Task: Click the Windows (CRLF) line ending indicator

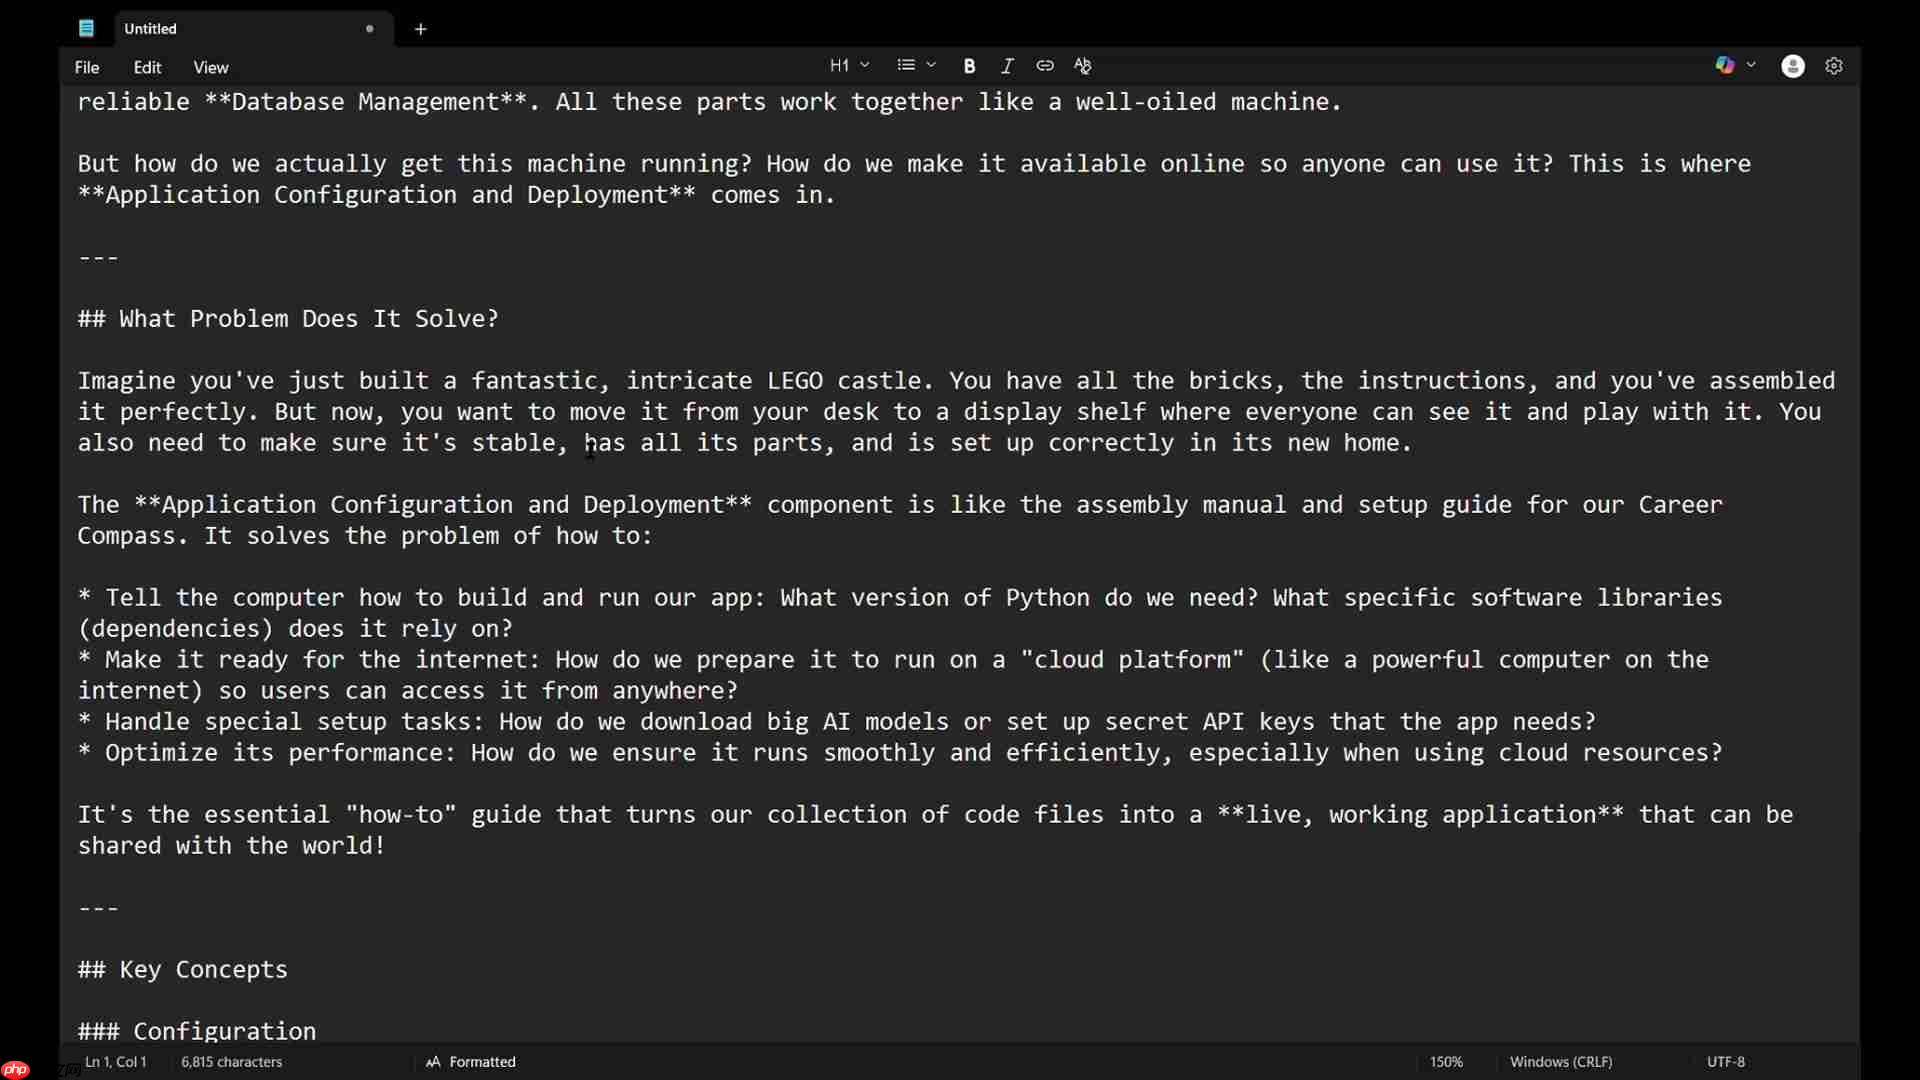Action: pos(1561,1062)
